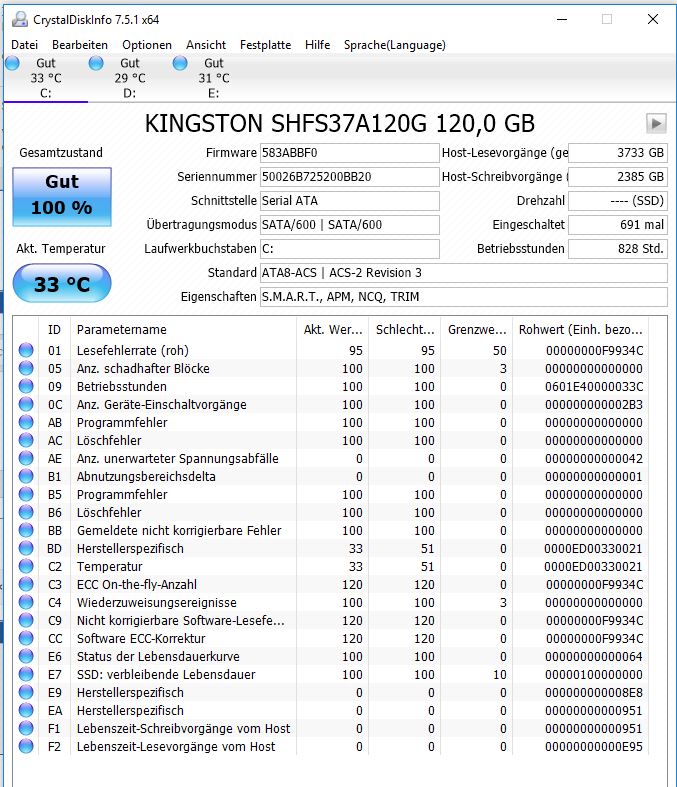Click status orb for Nicht korrigierbare Software-Lesefe...
This screenshot has width=677, height=787.
click(x=26, y=620)
